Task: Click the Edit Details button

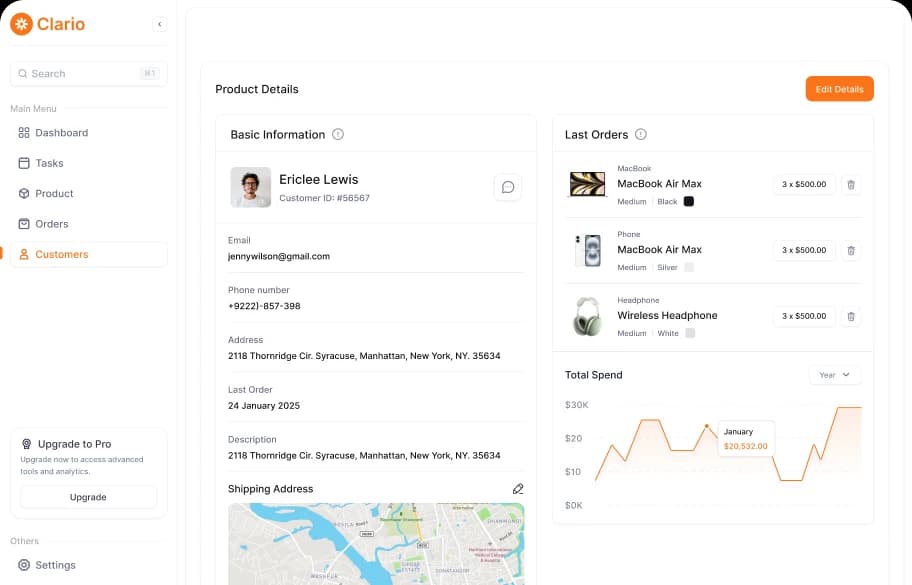Action: point(839,88)
